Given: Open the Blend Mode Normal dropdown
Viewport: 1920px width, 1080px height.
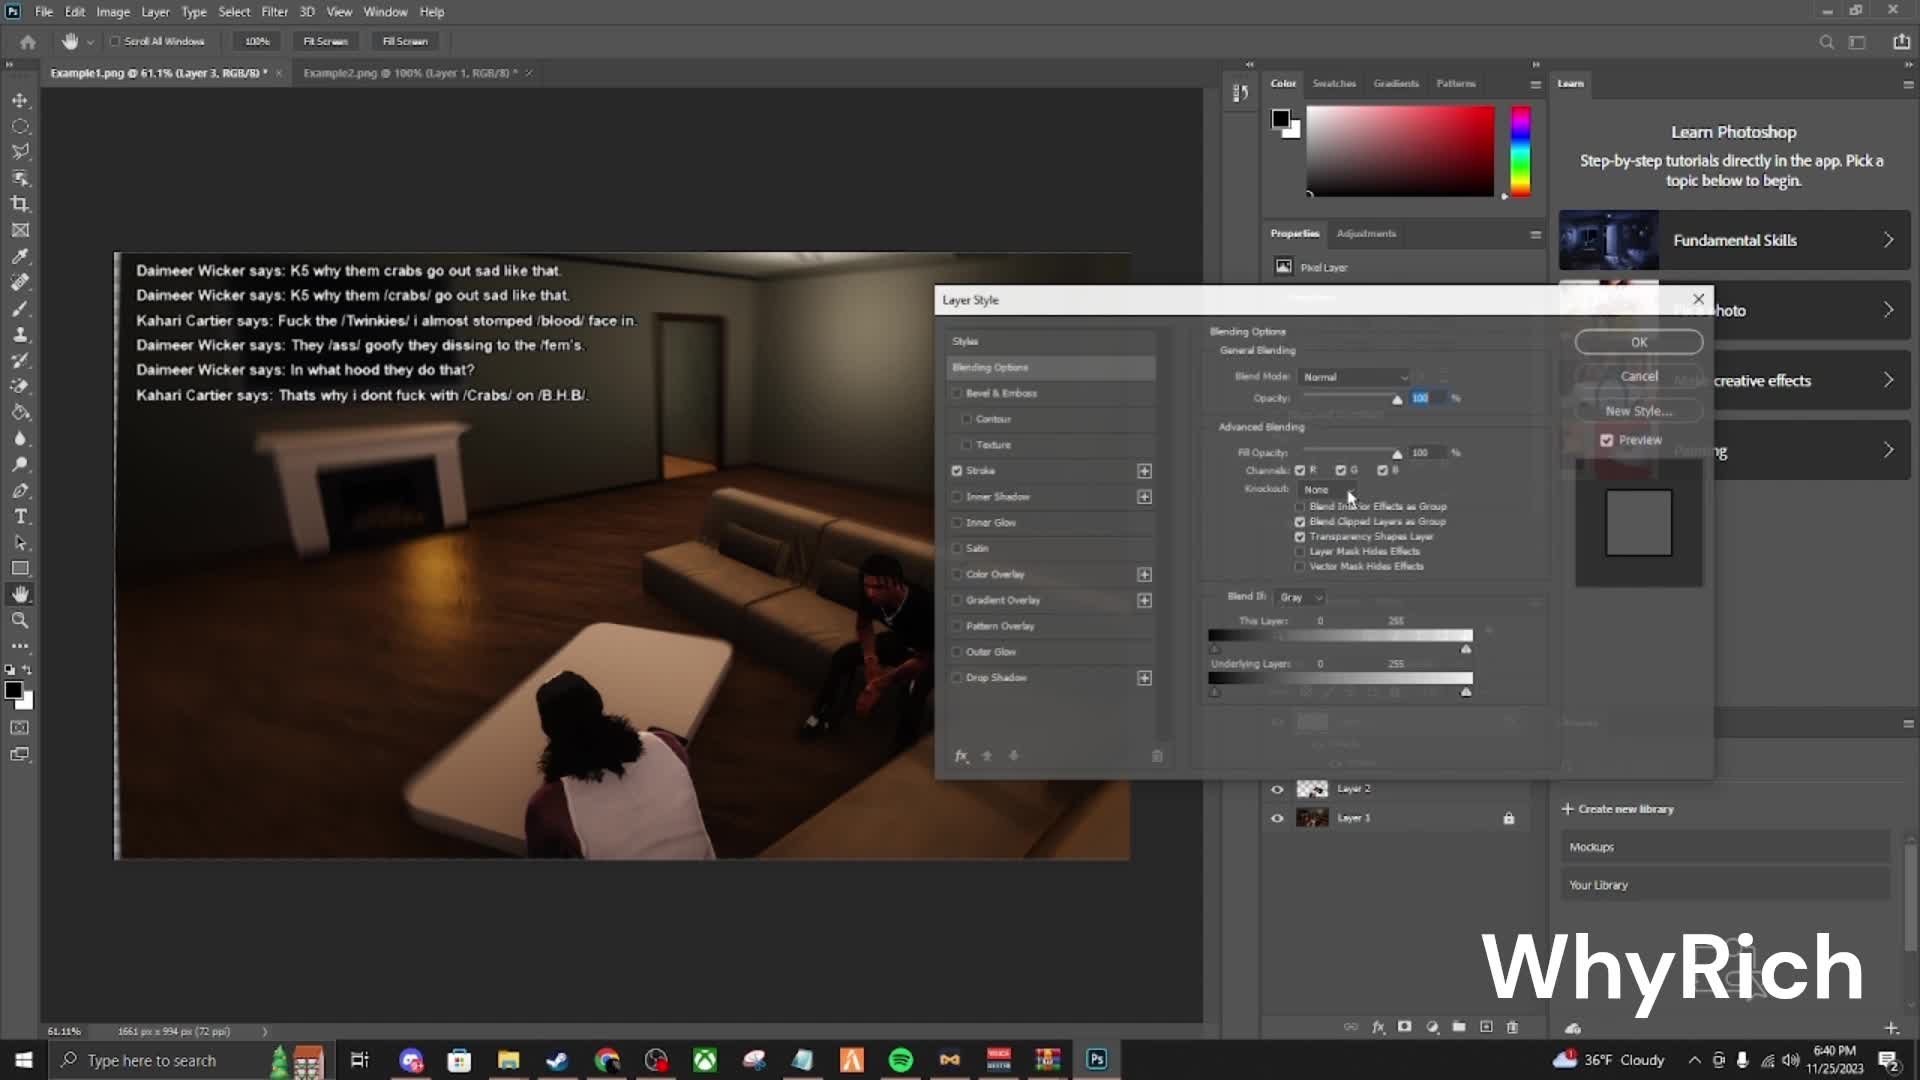Looking at the screenshot, I should coord(1355,377).
